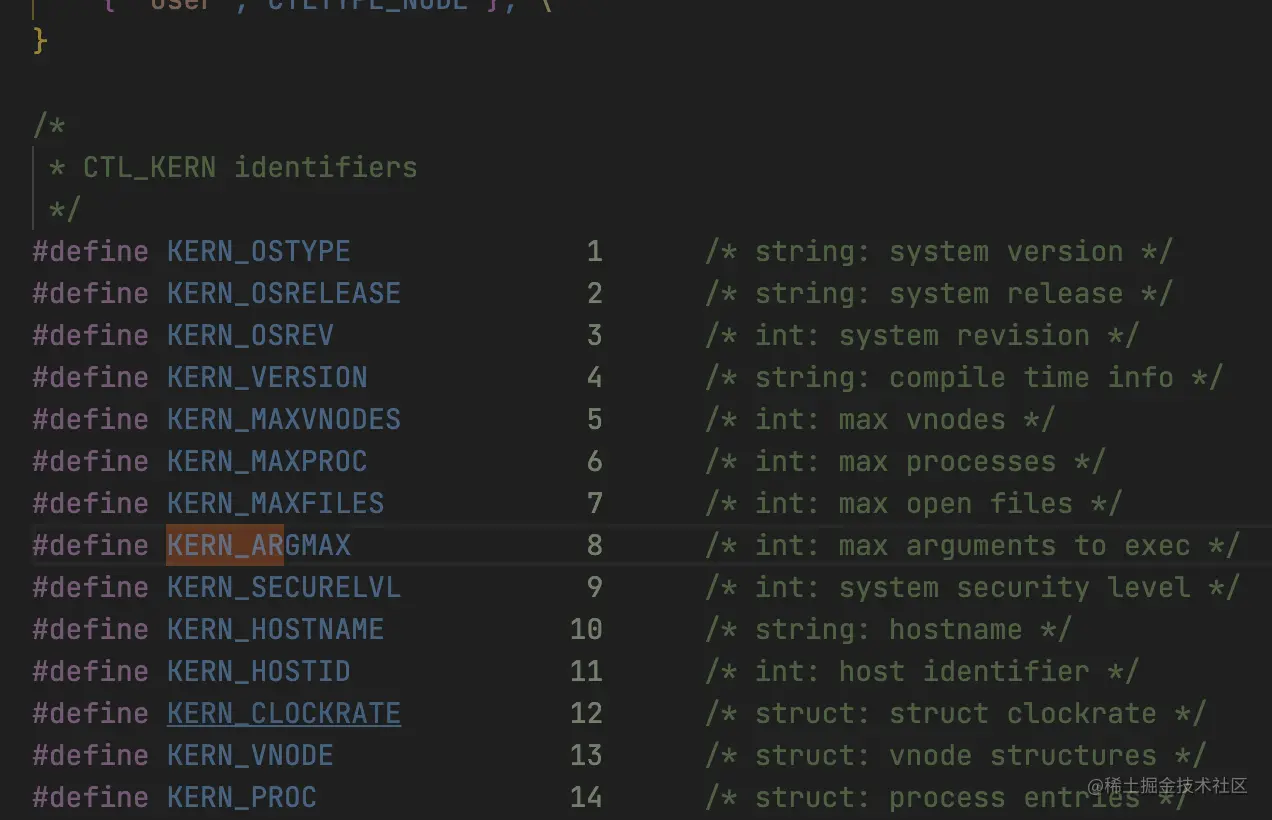This screenshot has width=1272, height=820.
Task: Click the comment 'int: host identifier'
Action: 922,671
